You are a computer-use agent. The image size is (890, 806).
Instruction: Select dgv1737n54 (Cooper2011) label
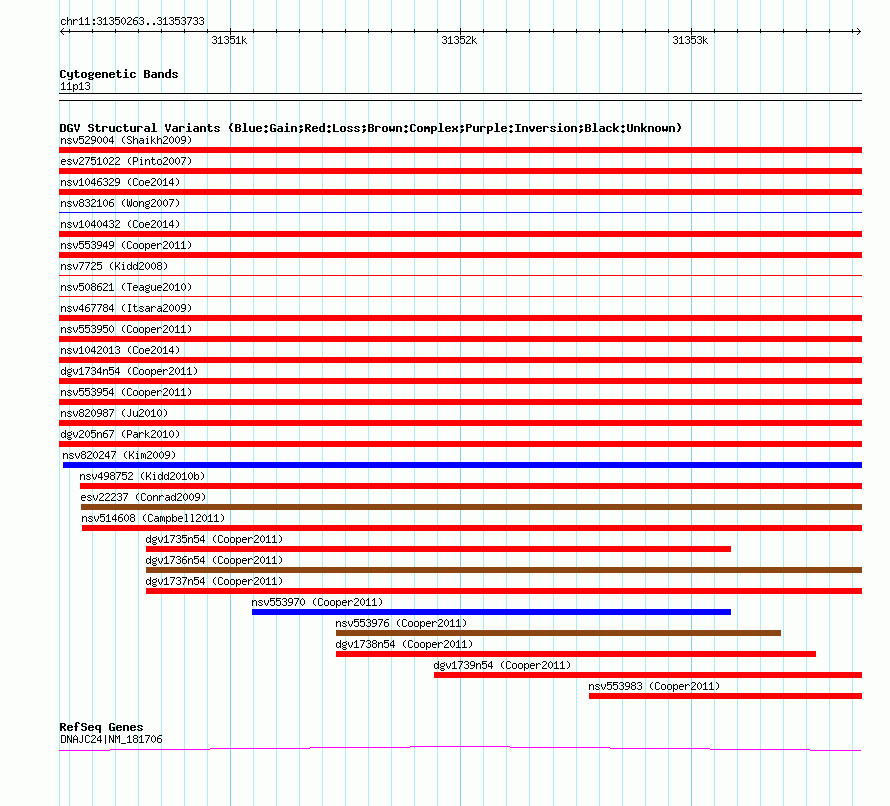[x=214, y=581]
